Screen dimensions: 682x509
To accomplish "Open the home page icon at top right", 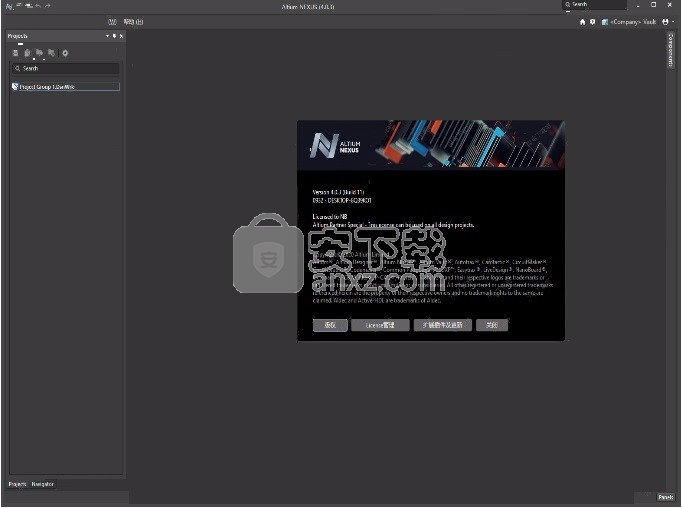I will tap(582, 22).
